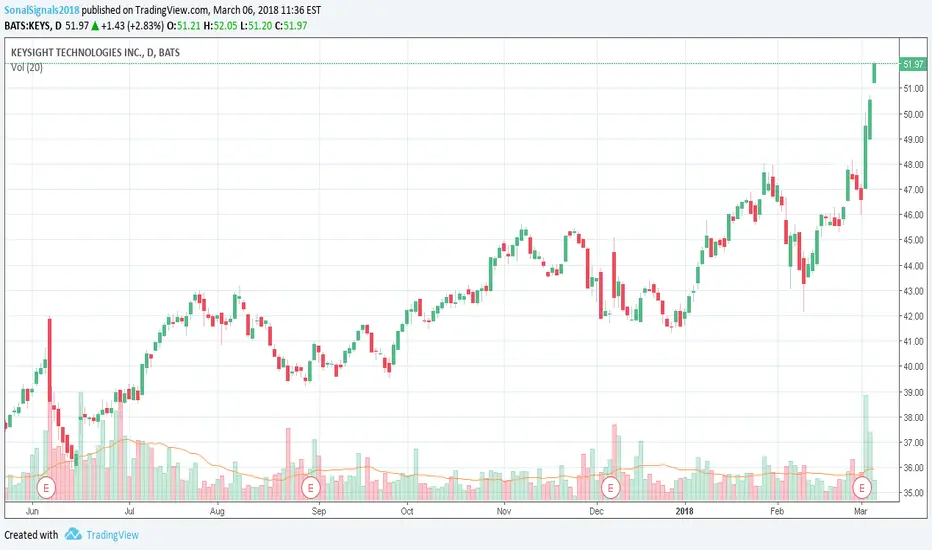Click the earnings E marker beside Dec
The image size is (932, 550).
pyautogui.click(x=610, y=488)
